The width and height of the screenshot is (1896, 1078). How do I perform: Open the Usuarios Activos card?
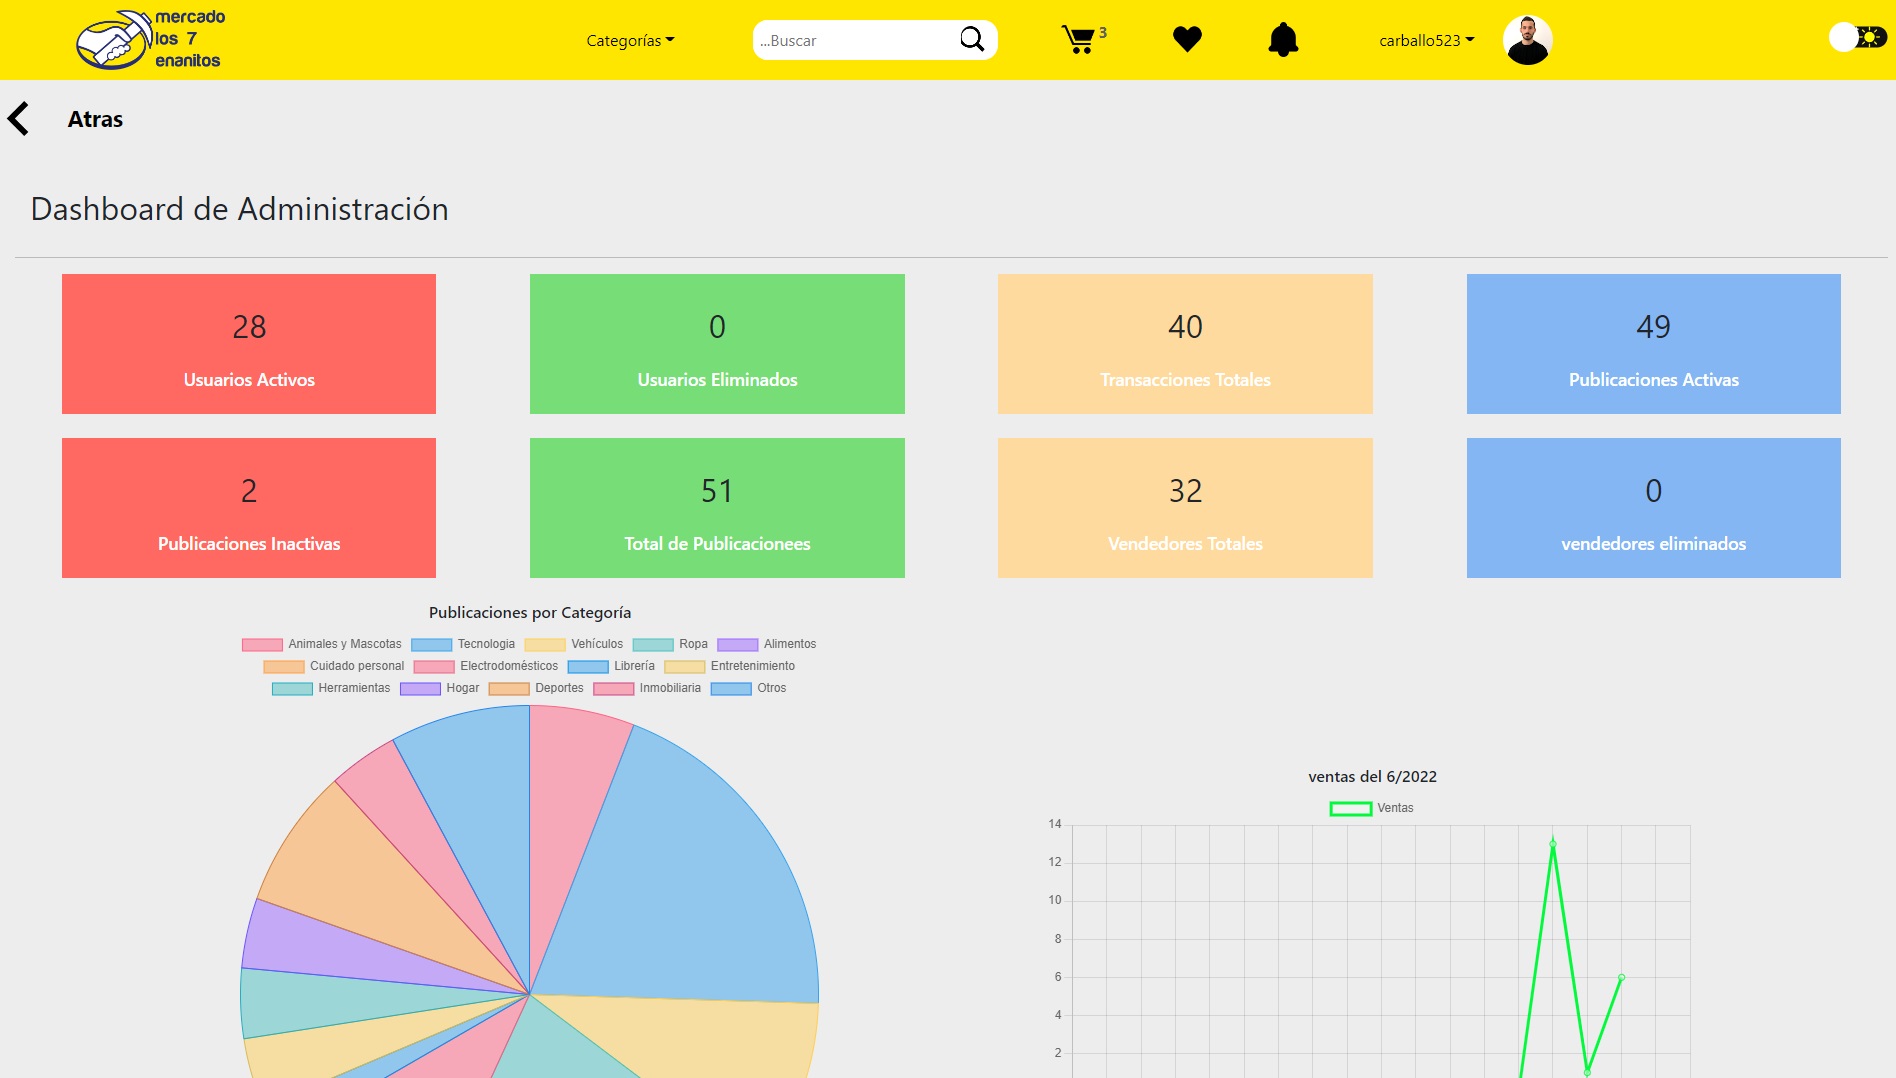coord(248,343)
